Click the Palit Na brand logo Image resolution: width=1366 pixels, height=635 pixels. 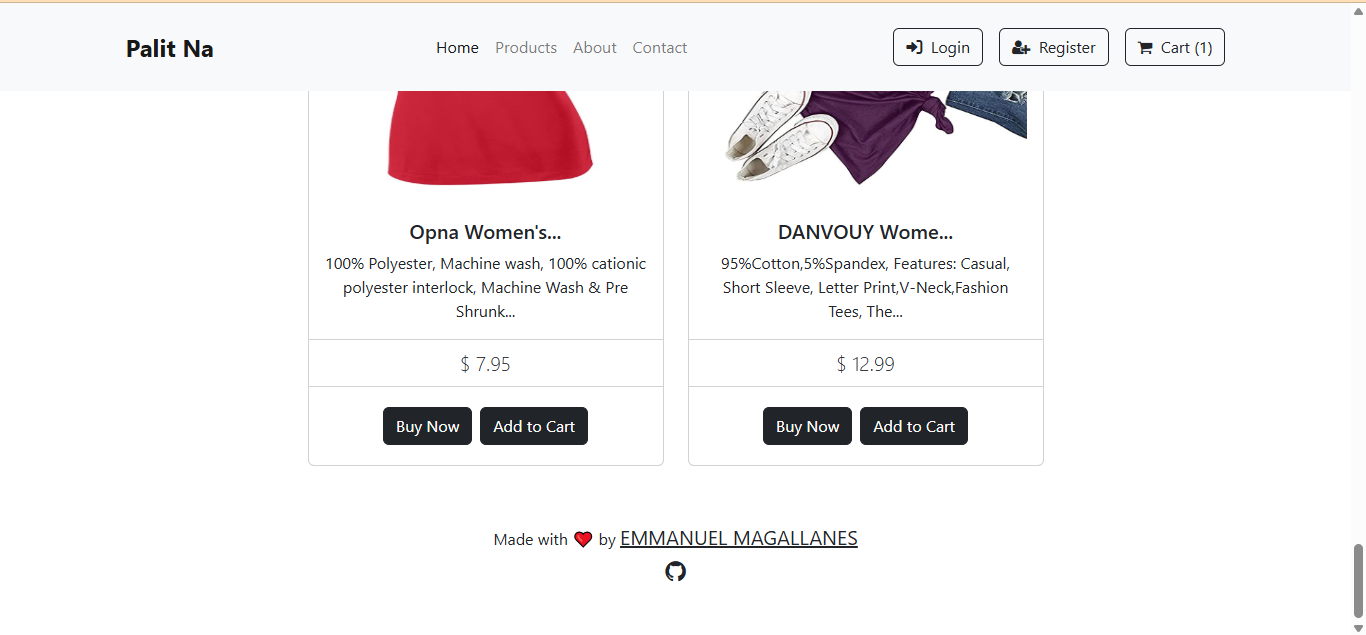(x=170, y=48)
